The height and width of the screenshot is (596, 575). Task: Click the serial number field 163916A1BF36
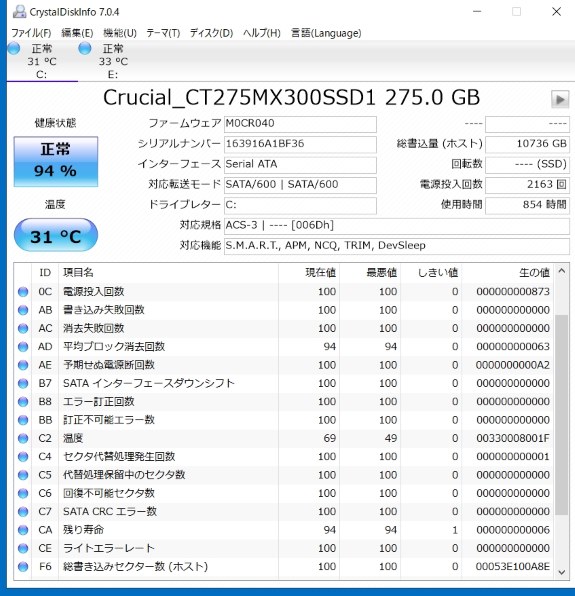300,144
